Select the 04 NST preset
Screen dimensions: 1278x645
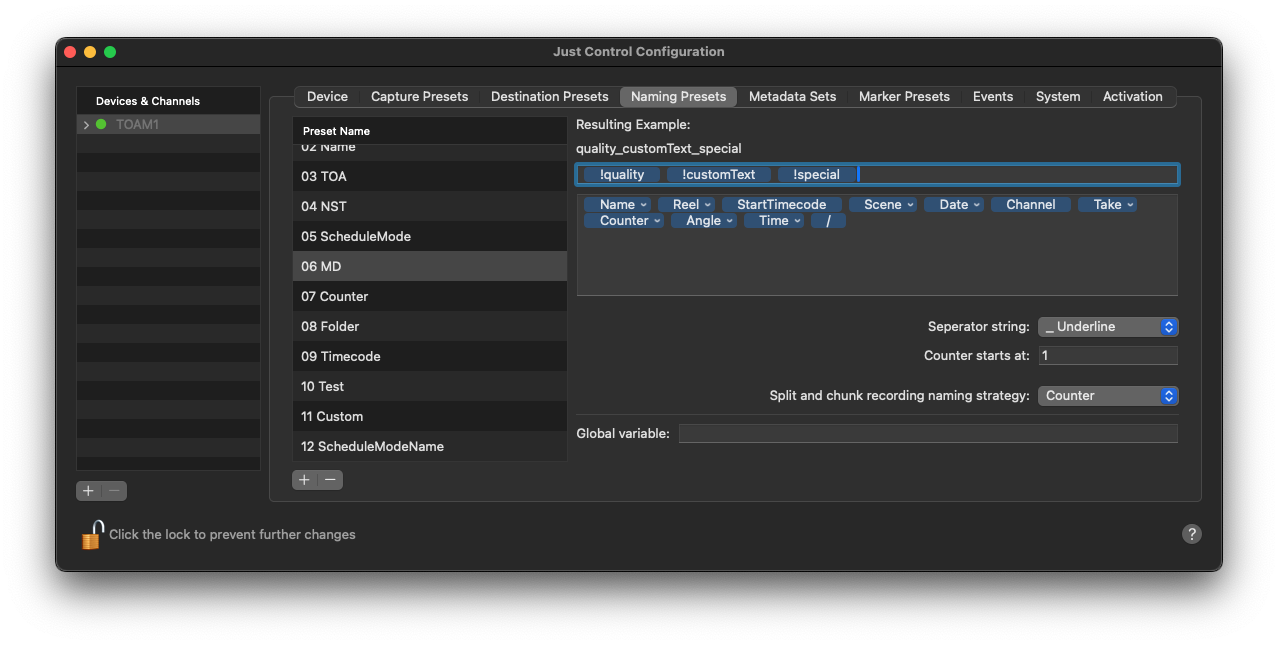tap(430, 206)
